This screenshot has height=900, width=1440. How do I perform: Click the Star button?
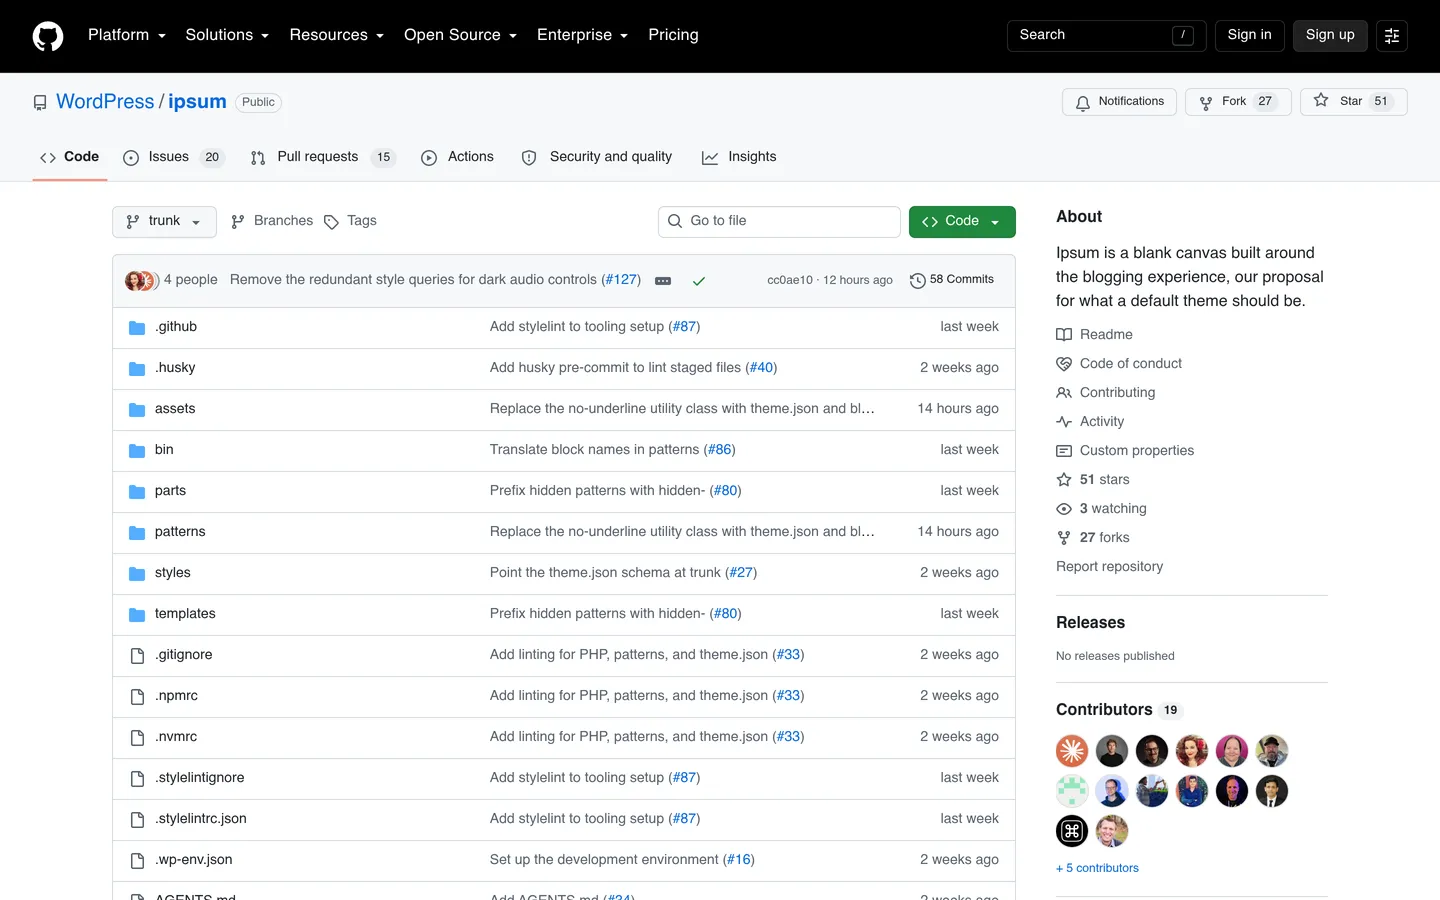point(1353,102)
